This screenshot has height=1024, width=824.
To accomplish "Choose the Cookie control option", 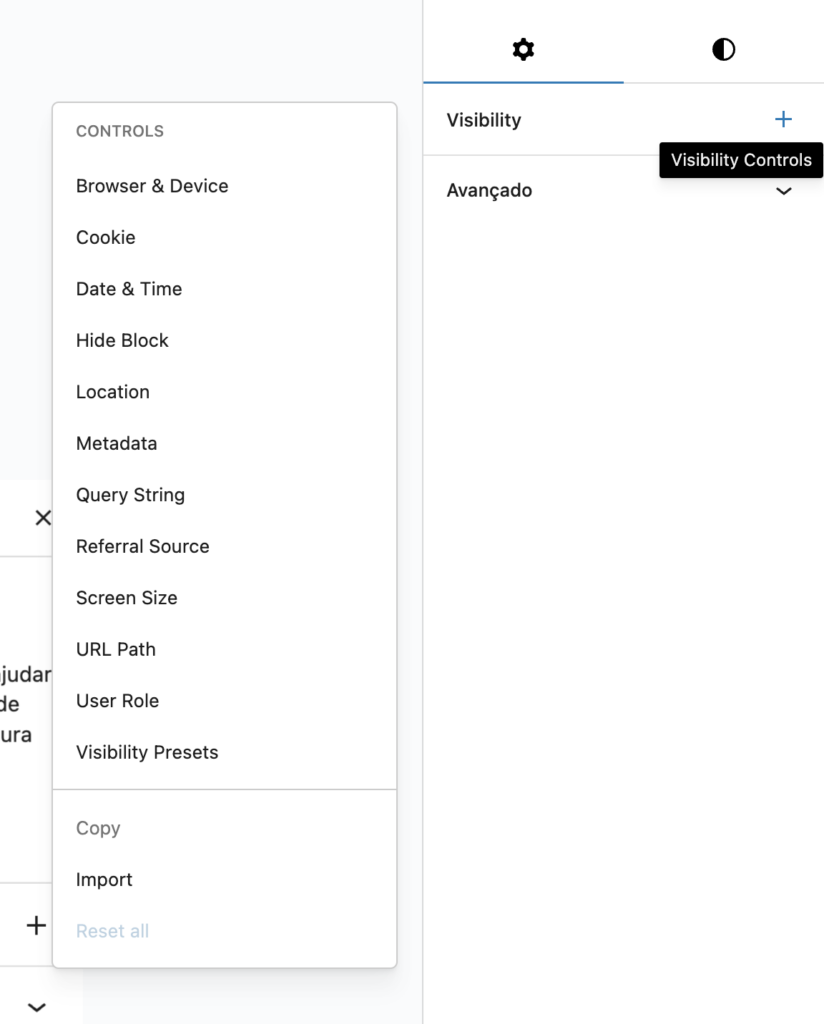I will coord(224,238).
